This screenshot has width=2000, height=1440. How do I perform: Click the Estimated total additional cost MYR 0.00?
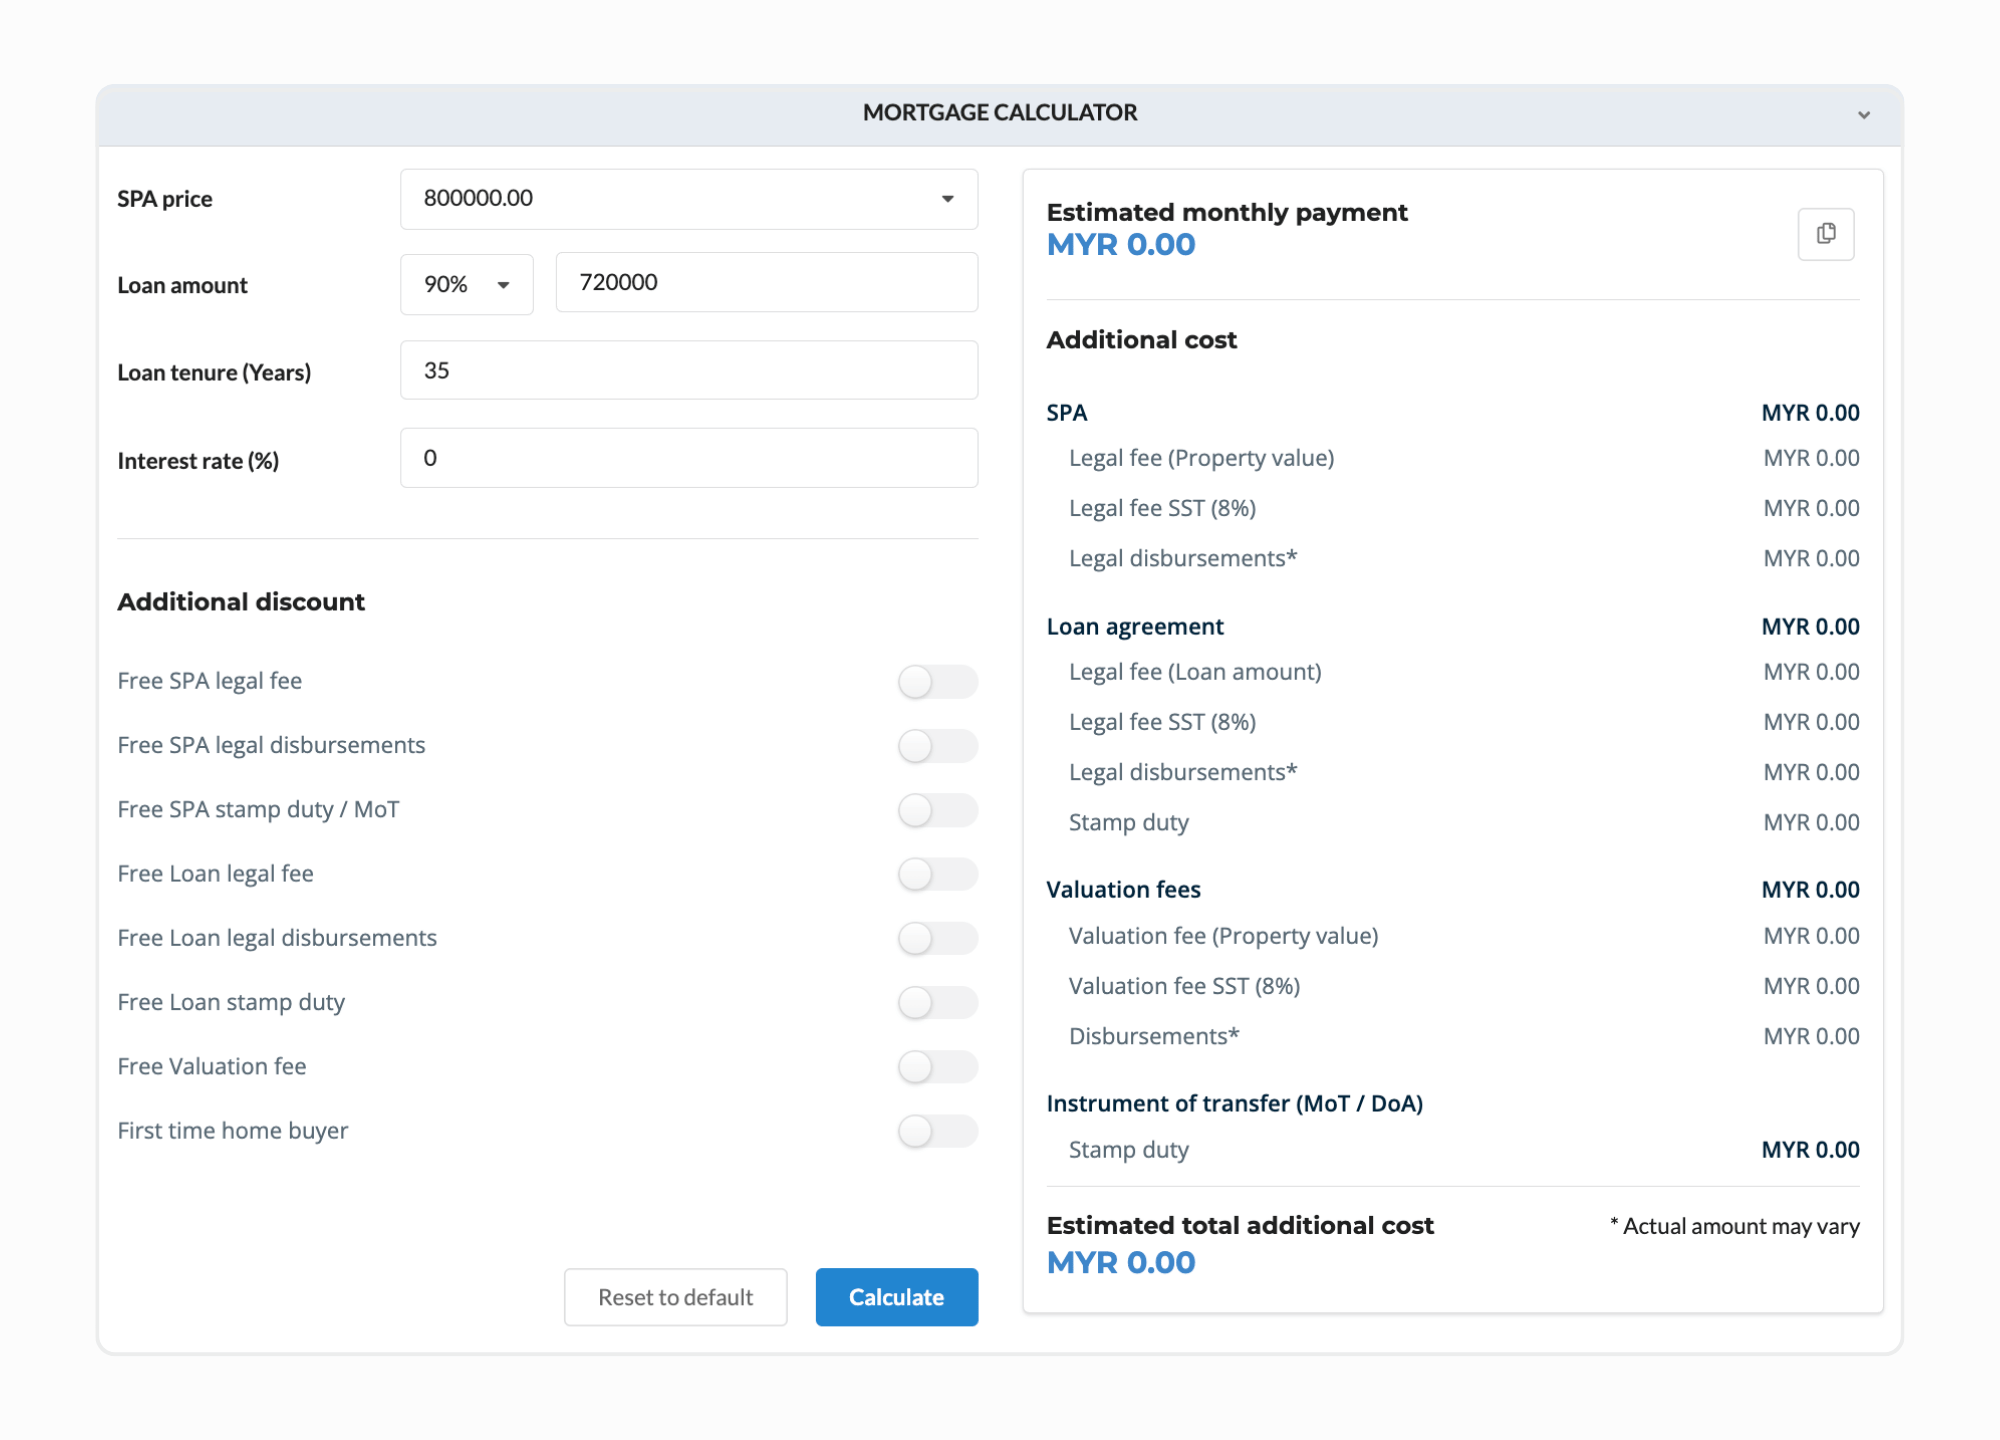point(1121,1262)
